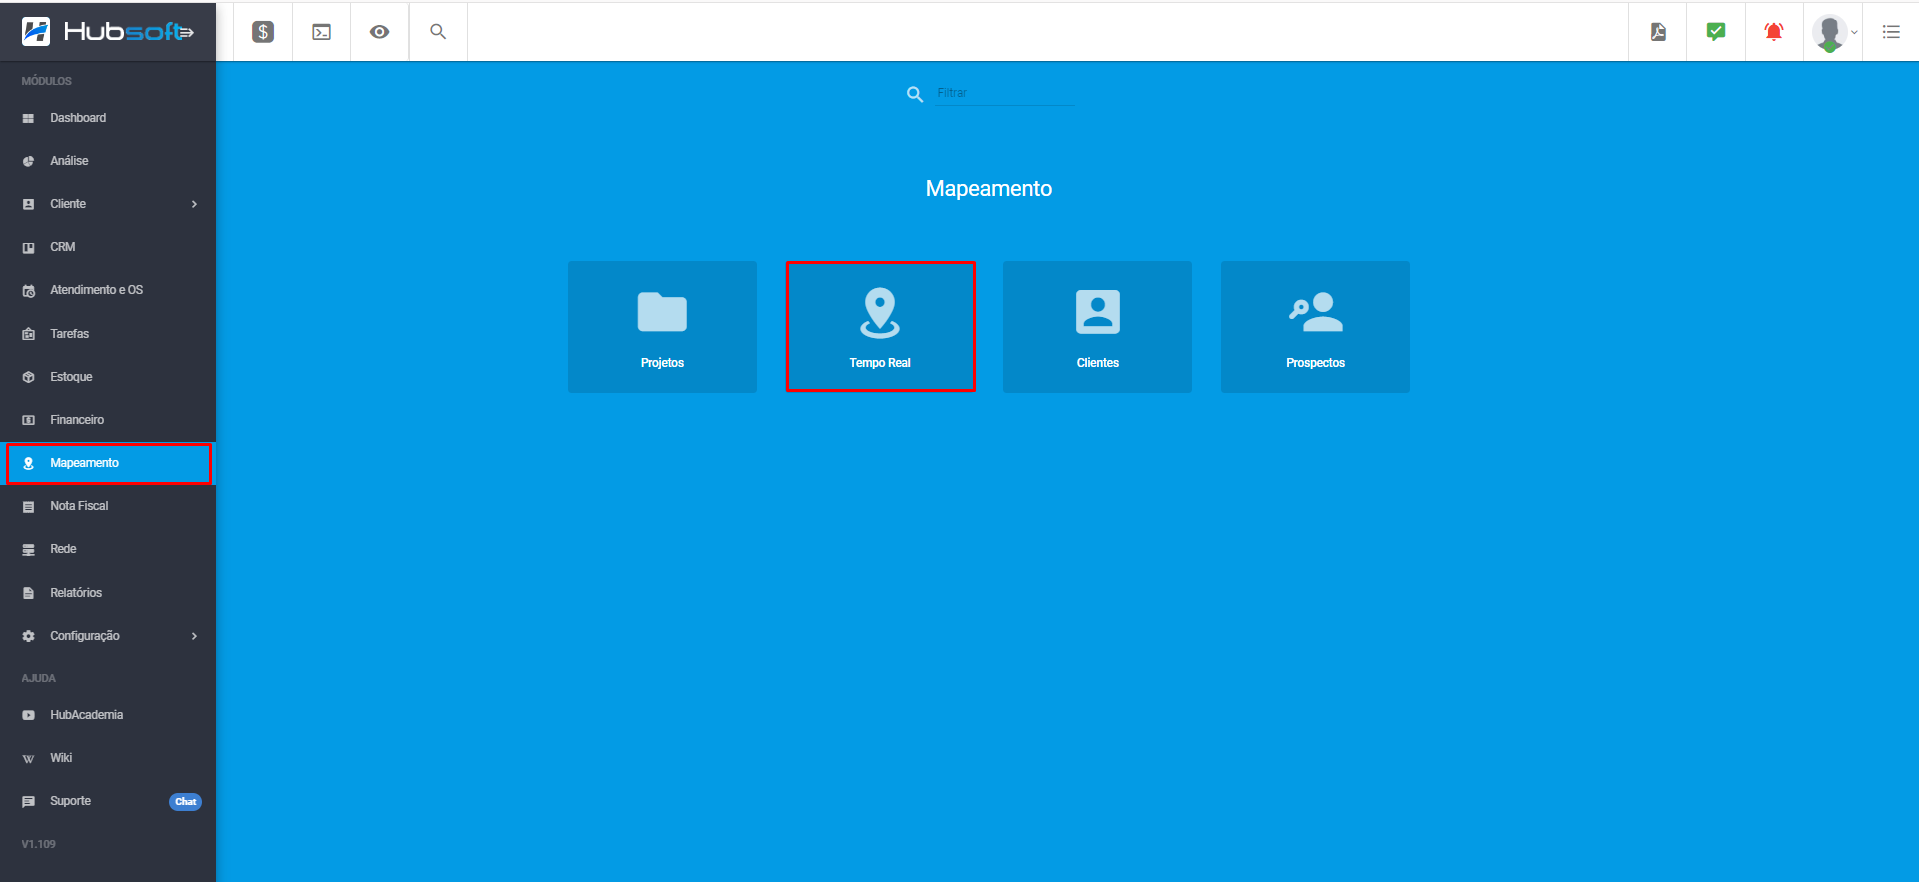Select the Cliente menu entry
Screen dimensions: 1919x882
coord(108,204)
